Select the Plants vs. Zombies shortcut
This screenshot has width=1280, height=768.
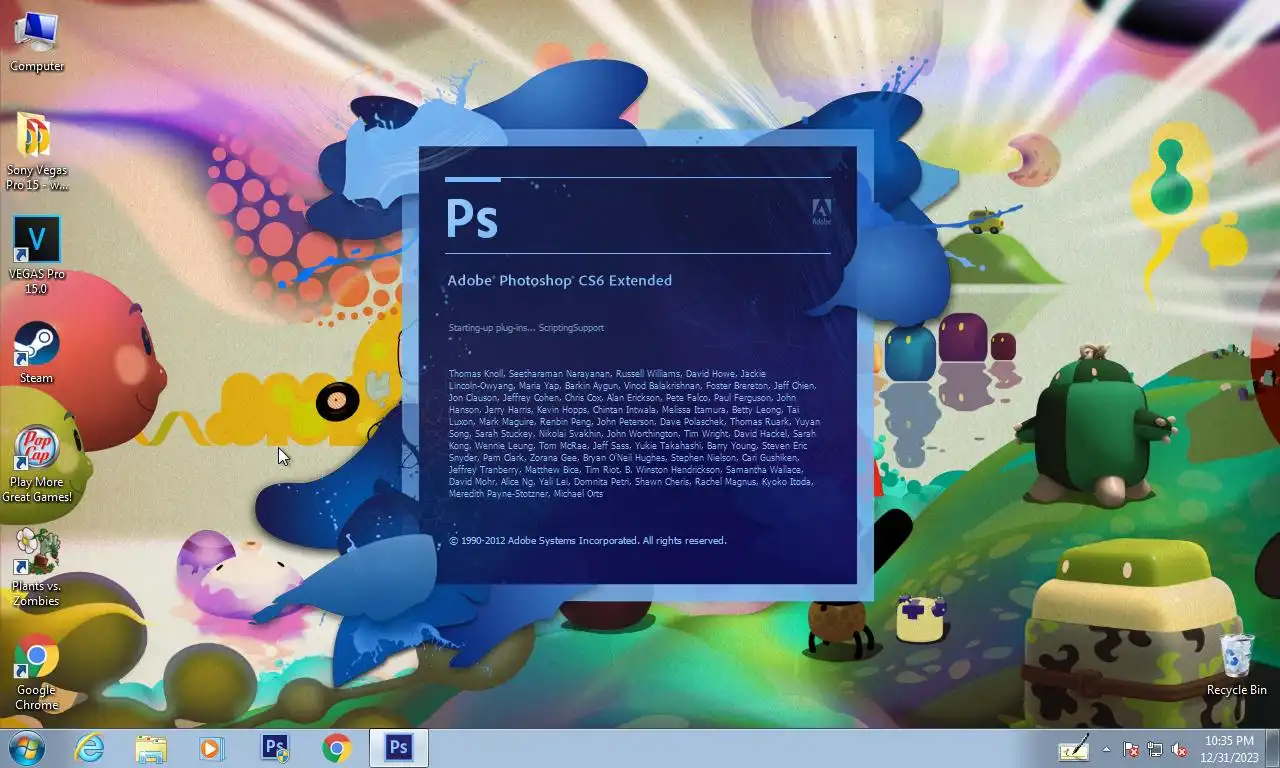[x=37, y=567]
